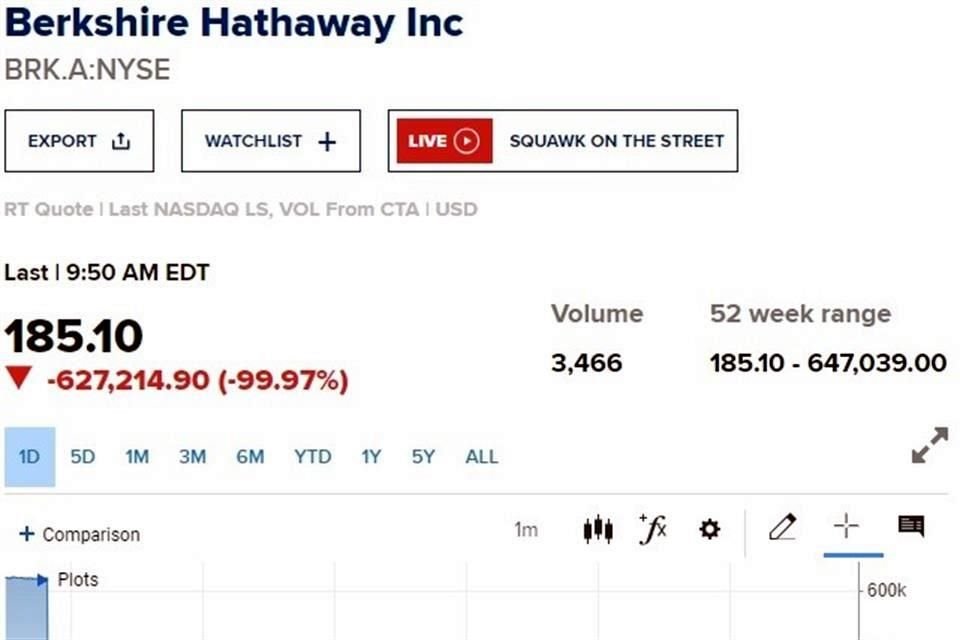Viewport: 960px width, 640px height.
Task: Select the BRK.A:NYSE ticker label
Action: 87,71
